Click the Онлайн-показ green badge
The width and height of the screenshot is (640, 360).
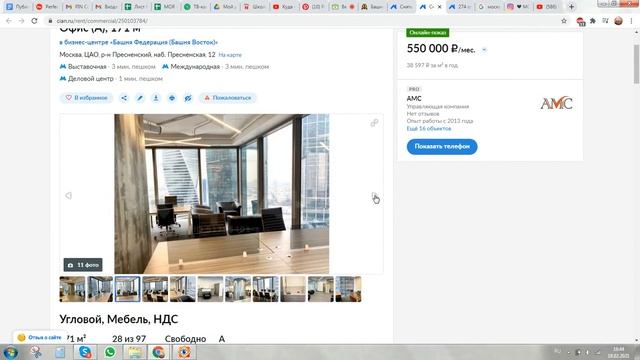428,33
